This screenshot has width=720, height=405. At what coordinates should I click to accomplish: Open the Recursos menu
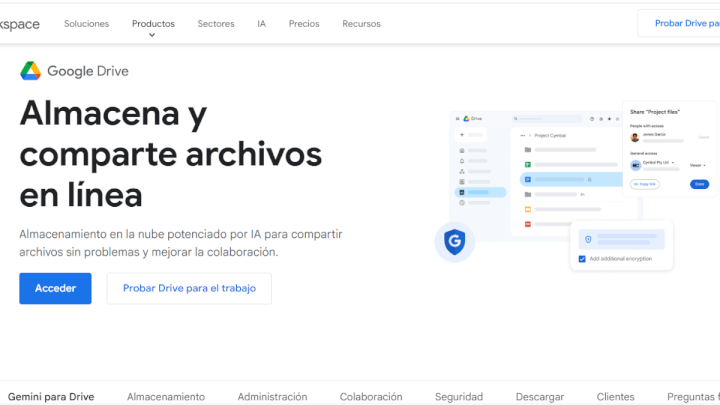361,24
